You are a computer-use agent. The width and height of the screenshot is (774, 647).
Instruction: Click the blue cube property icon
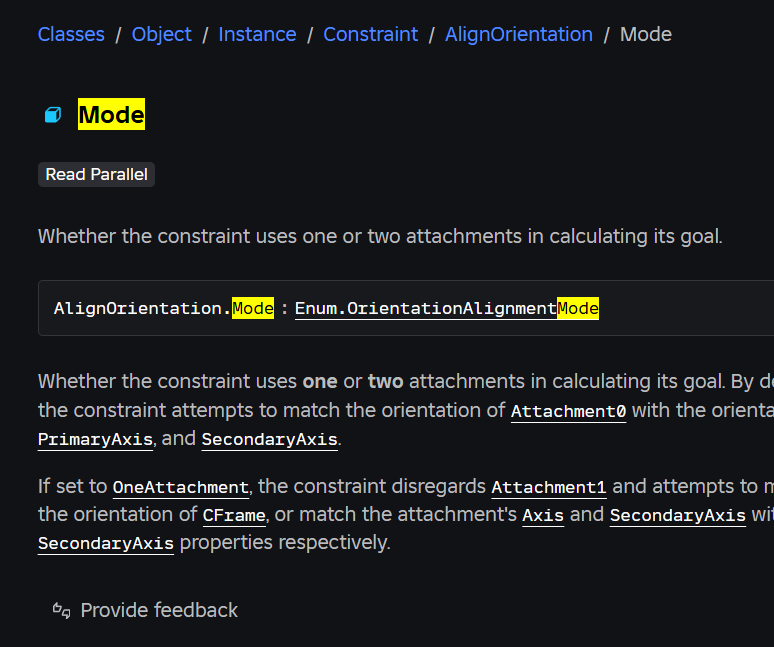[53, 115]
